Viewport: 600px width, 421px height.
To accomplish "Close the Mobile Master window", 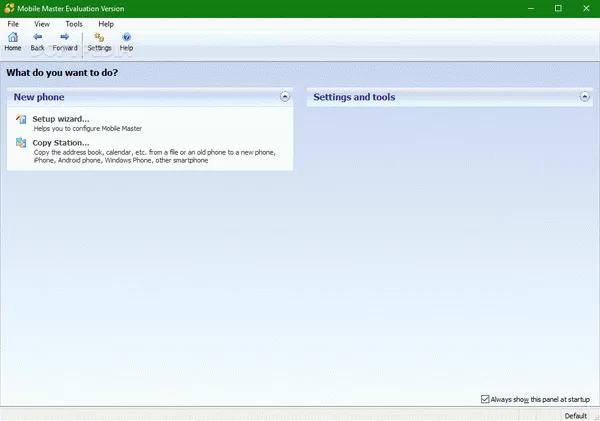I will click(586, 8).
